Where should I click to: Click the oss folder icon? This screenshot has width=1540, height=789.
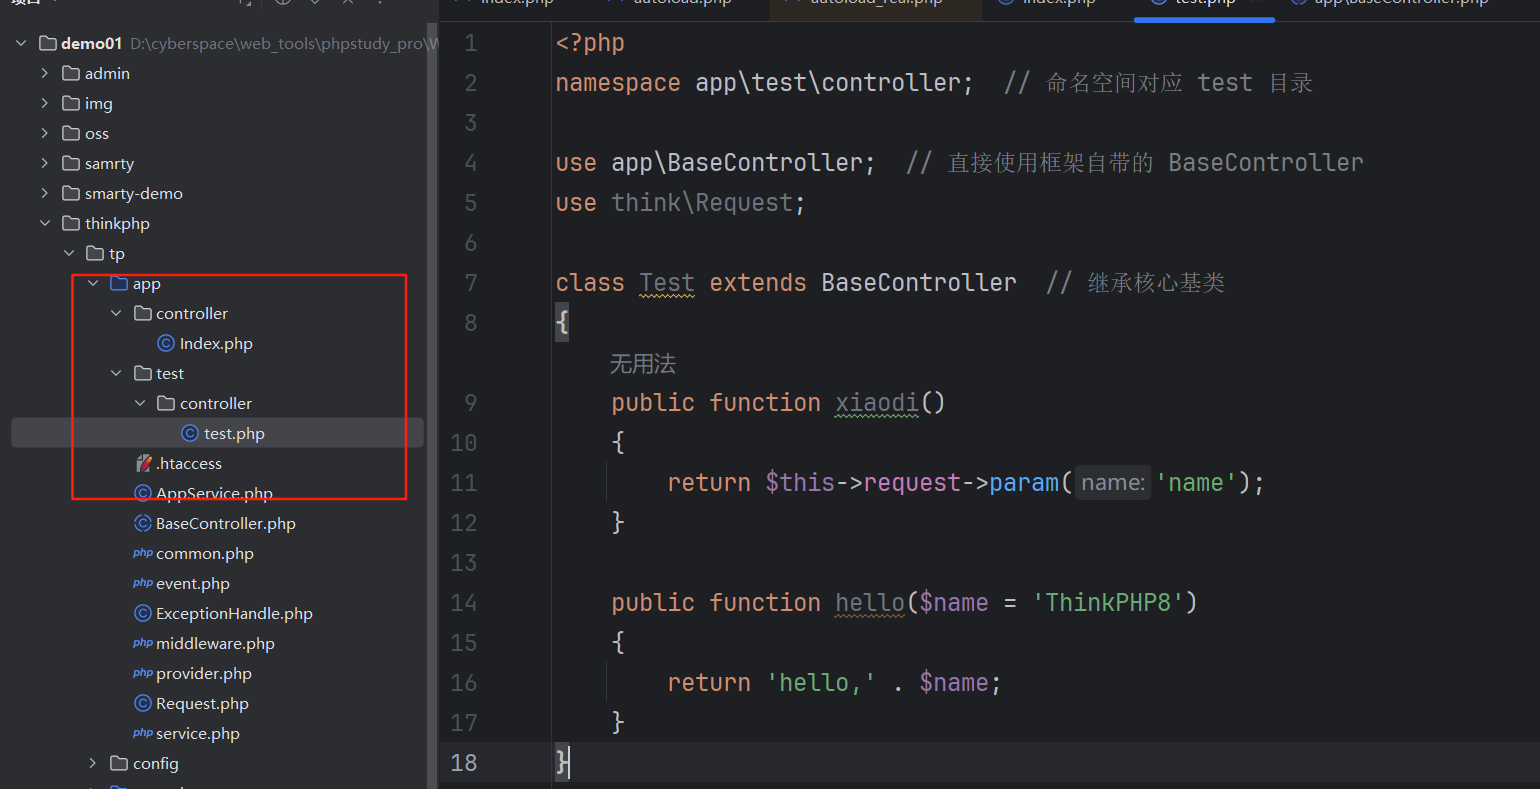click(x=71, y=133)
